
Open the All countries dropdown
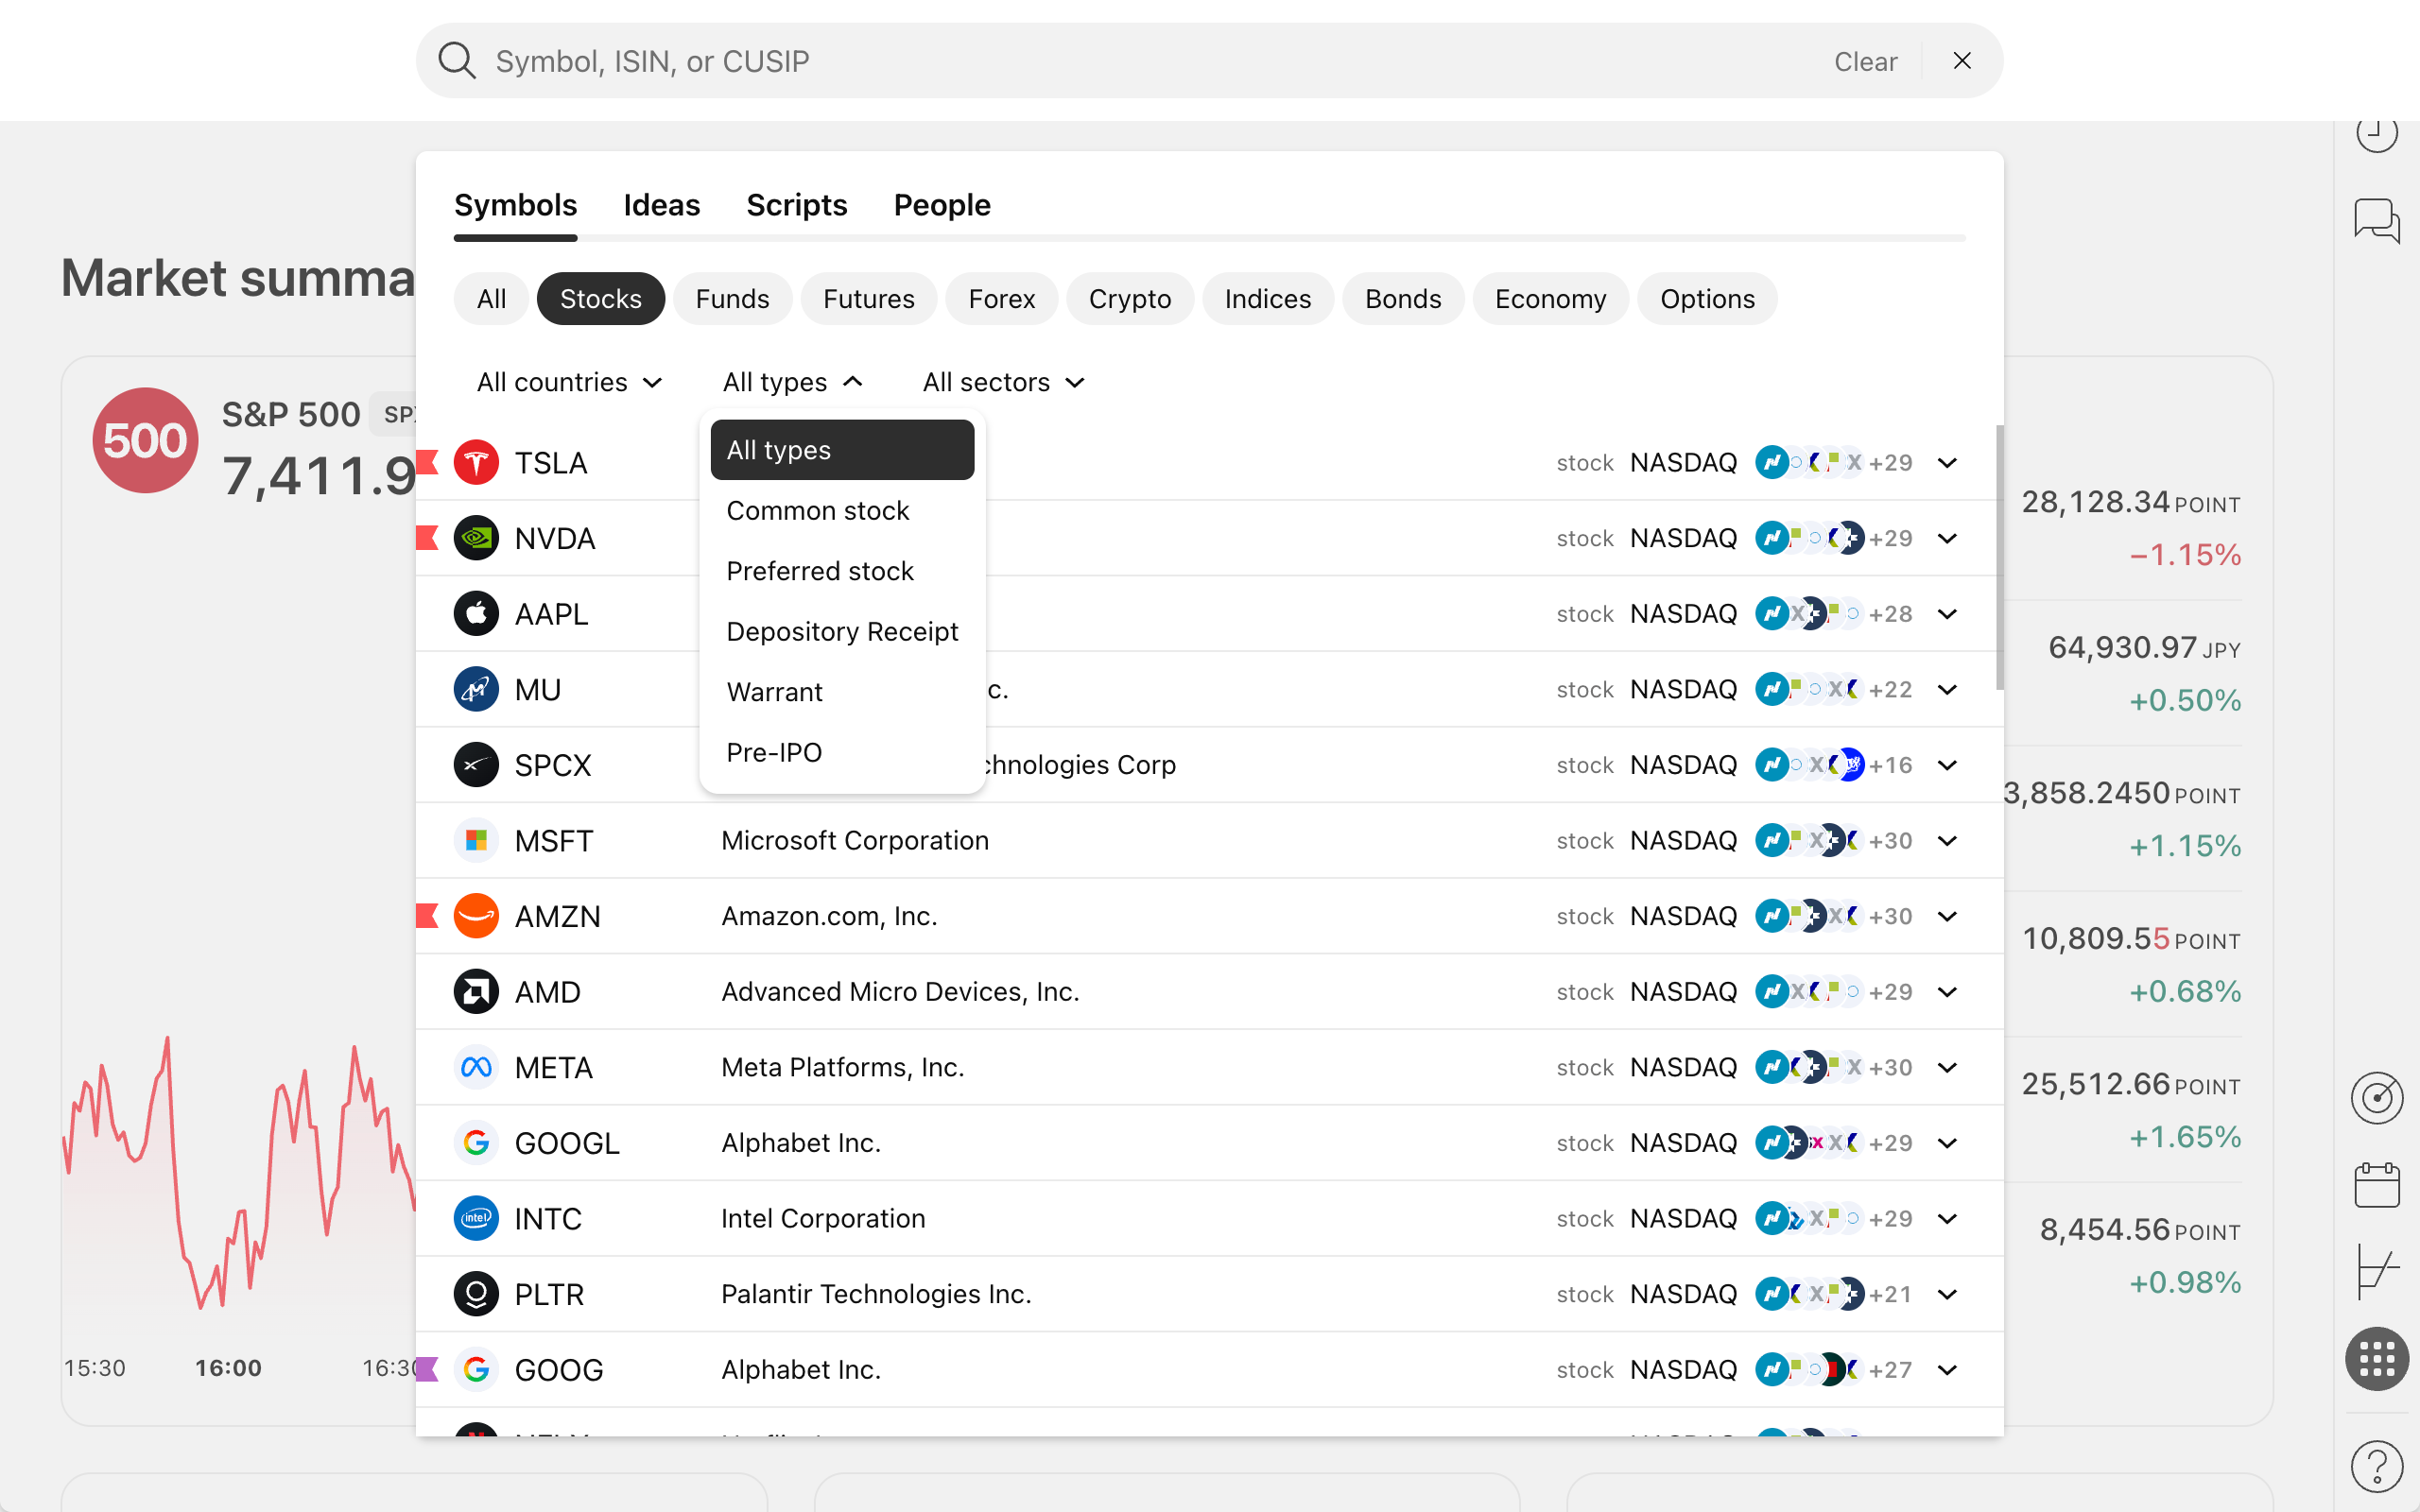pyautogui.click(x=570, y=383)
